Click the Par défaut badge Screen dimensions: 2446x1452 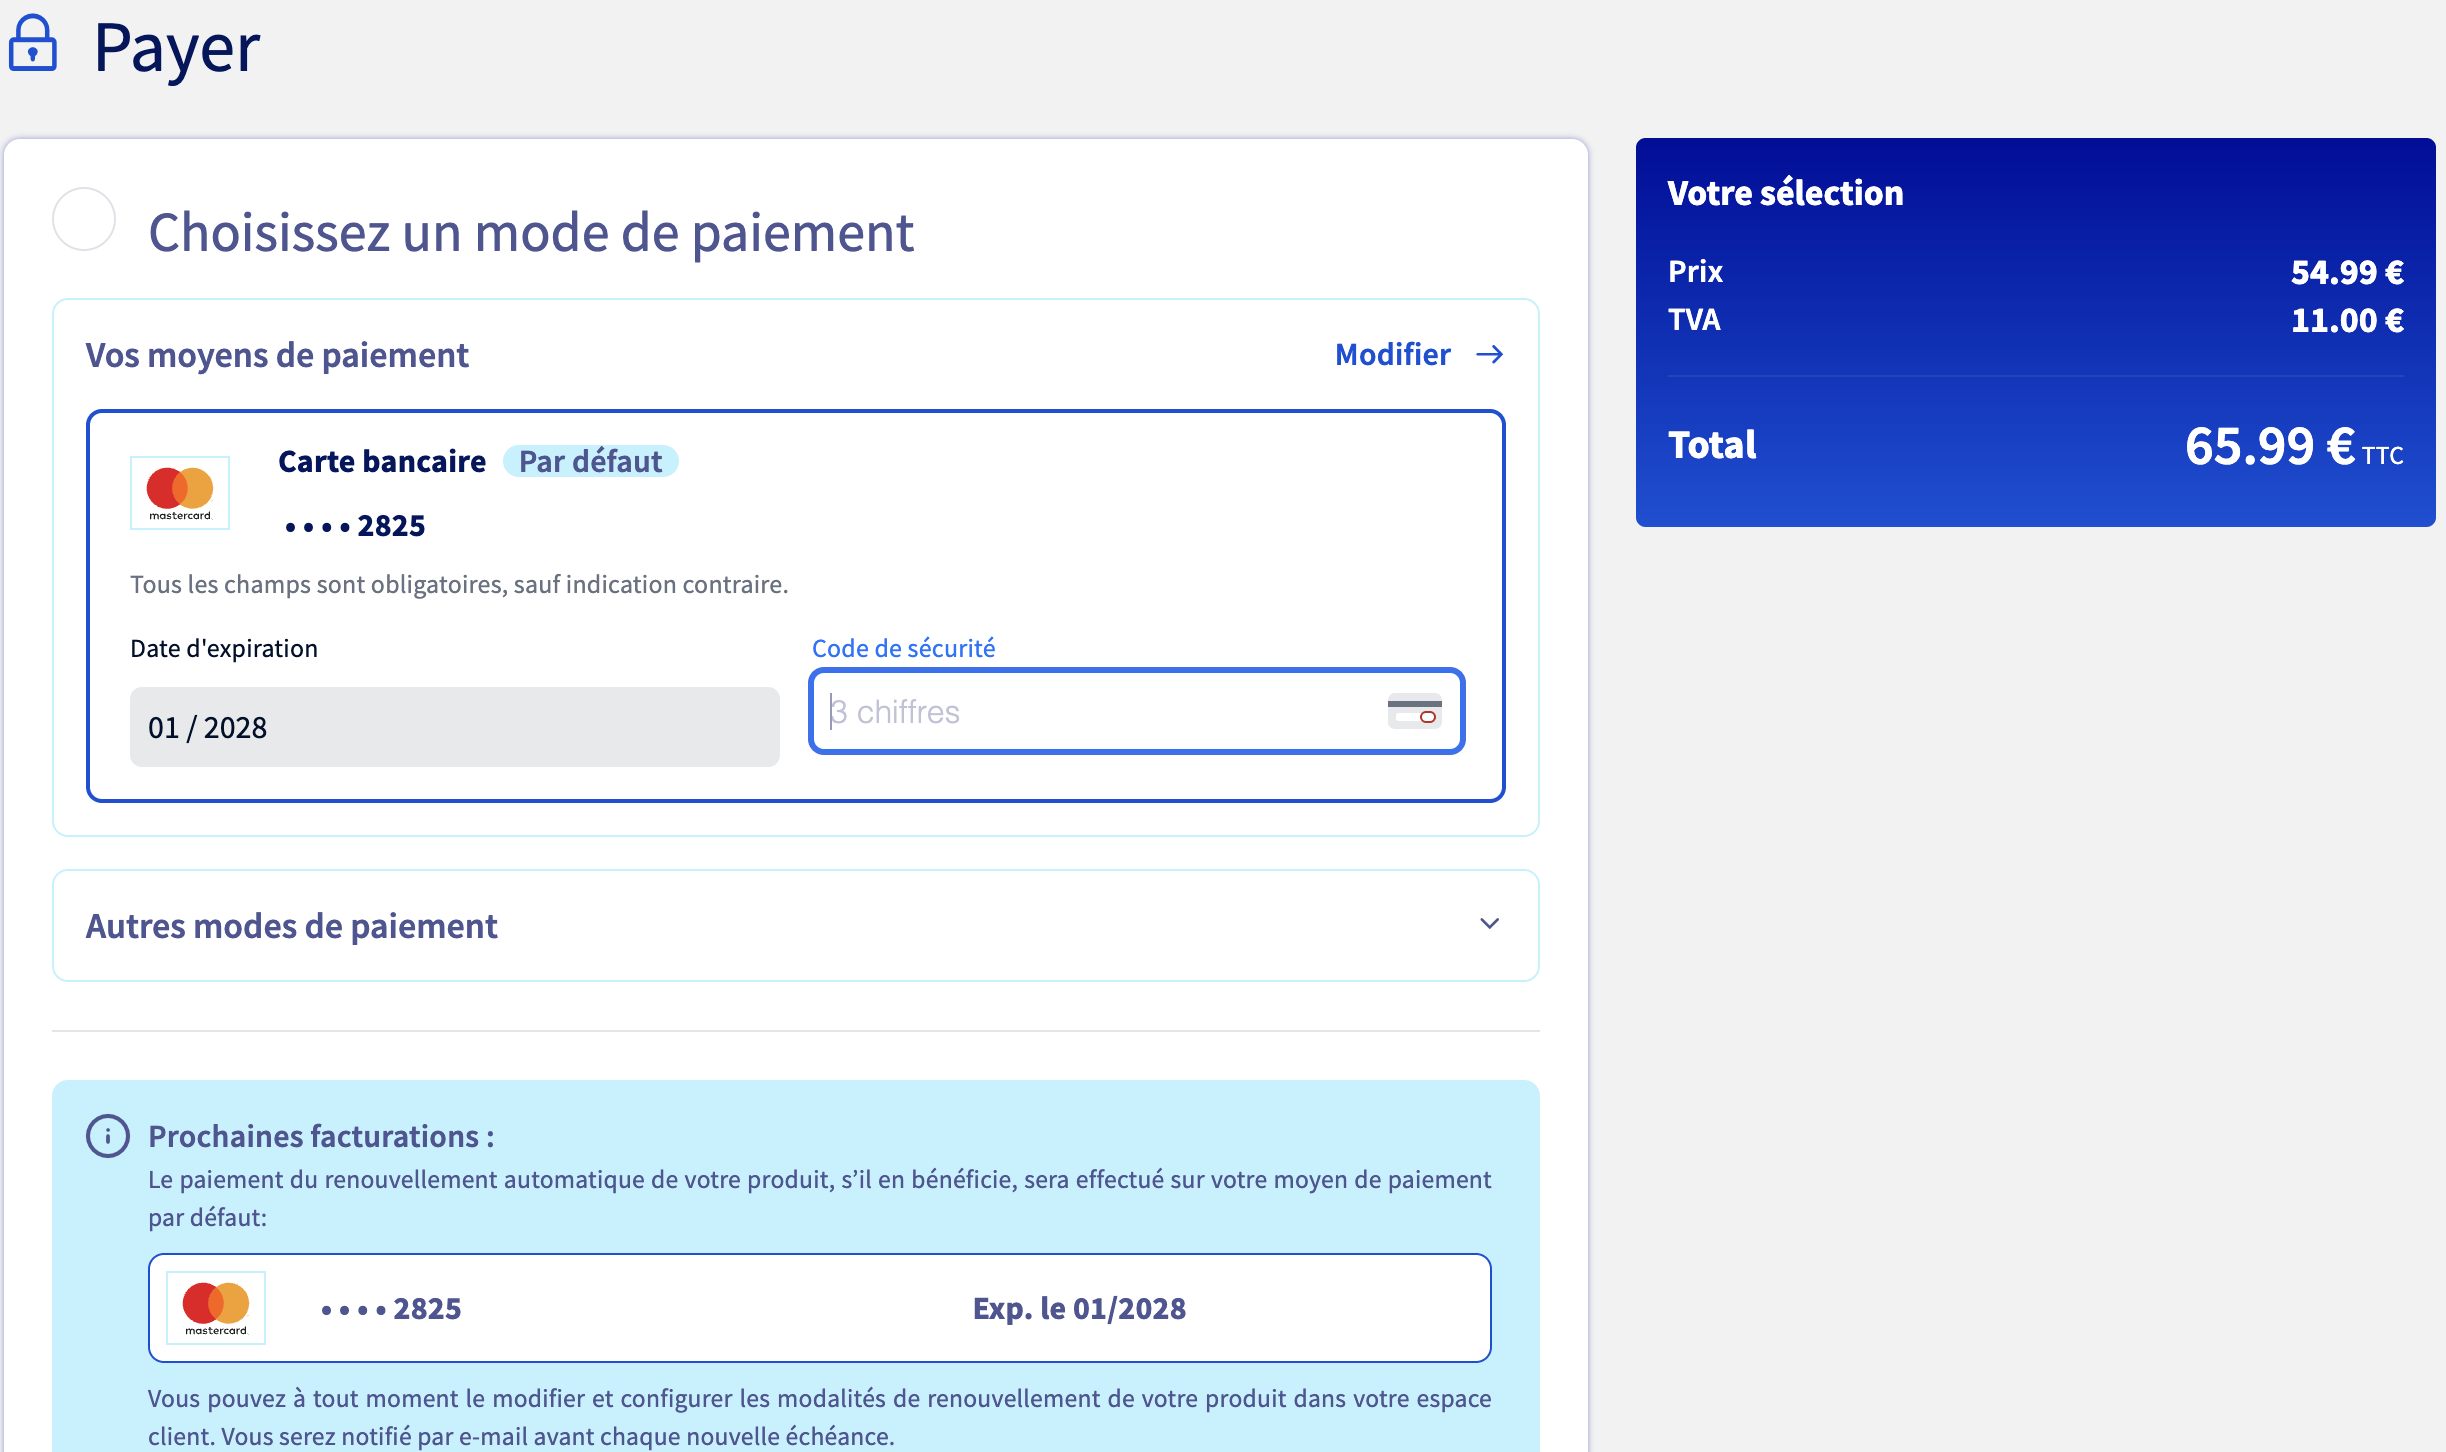[x=590, y=462]
